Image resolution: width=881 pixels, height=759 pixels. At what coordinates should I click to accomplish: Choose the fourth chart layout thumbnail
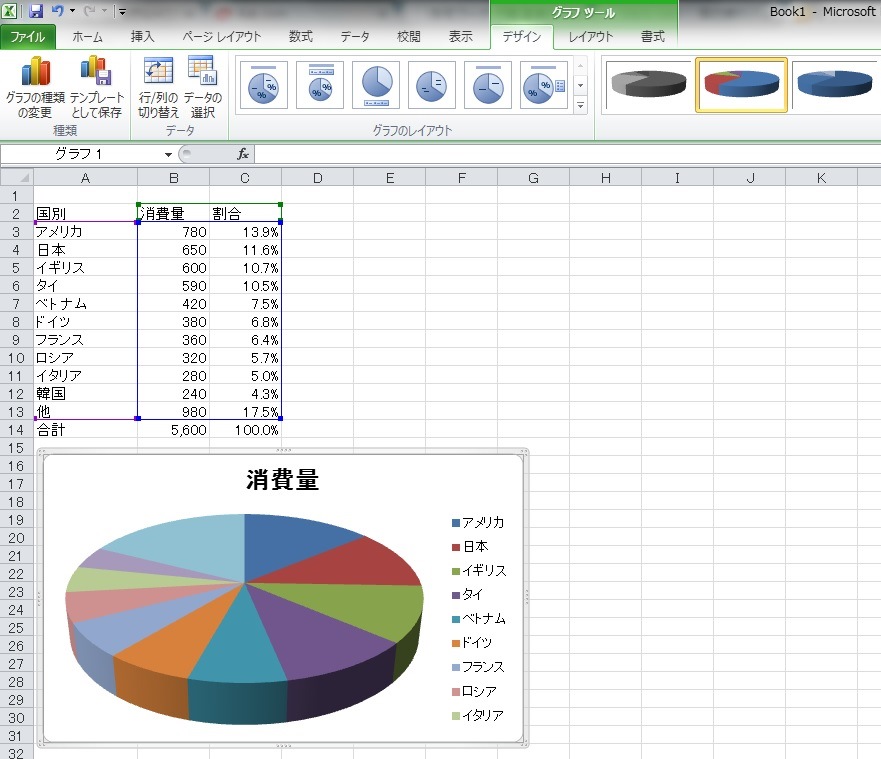tap(432, 85)
